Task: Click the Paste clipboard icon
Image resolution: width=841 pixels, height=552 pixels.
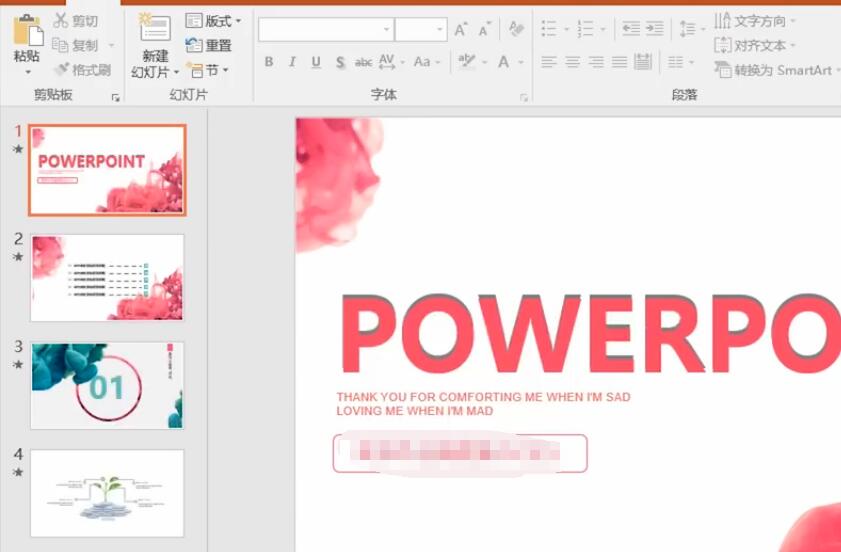Action: 28,30
